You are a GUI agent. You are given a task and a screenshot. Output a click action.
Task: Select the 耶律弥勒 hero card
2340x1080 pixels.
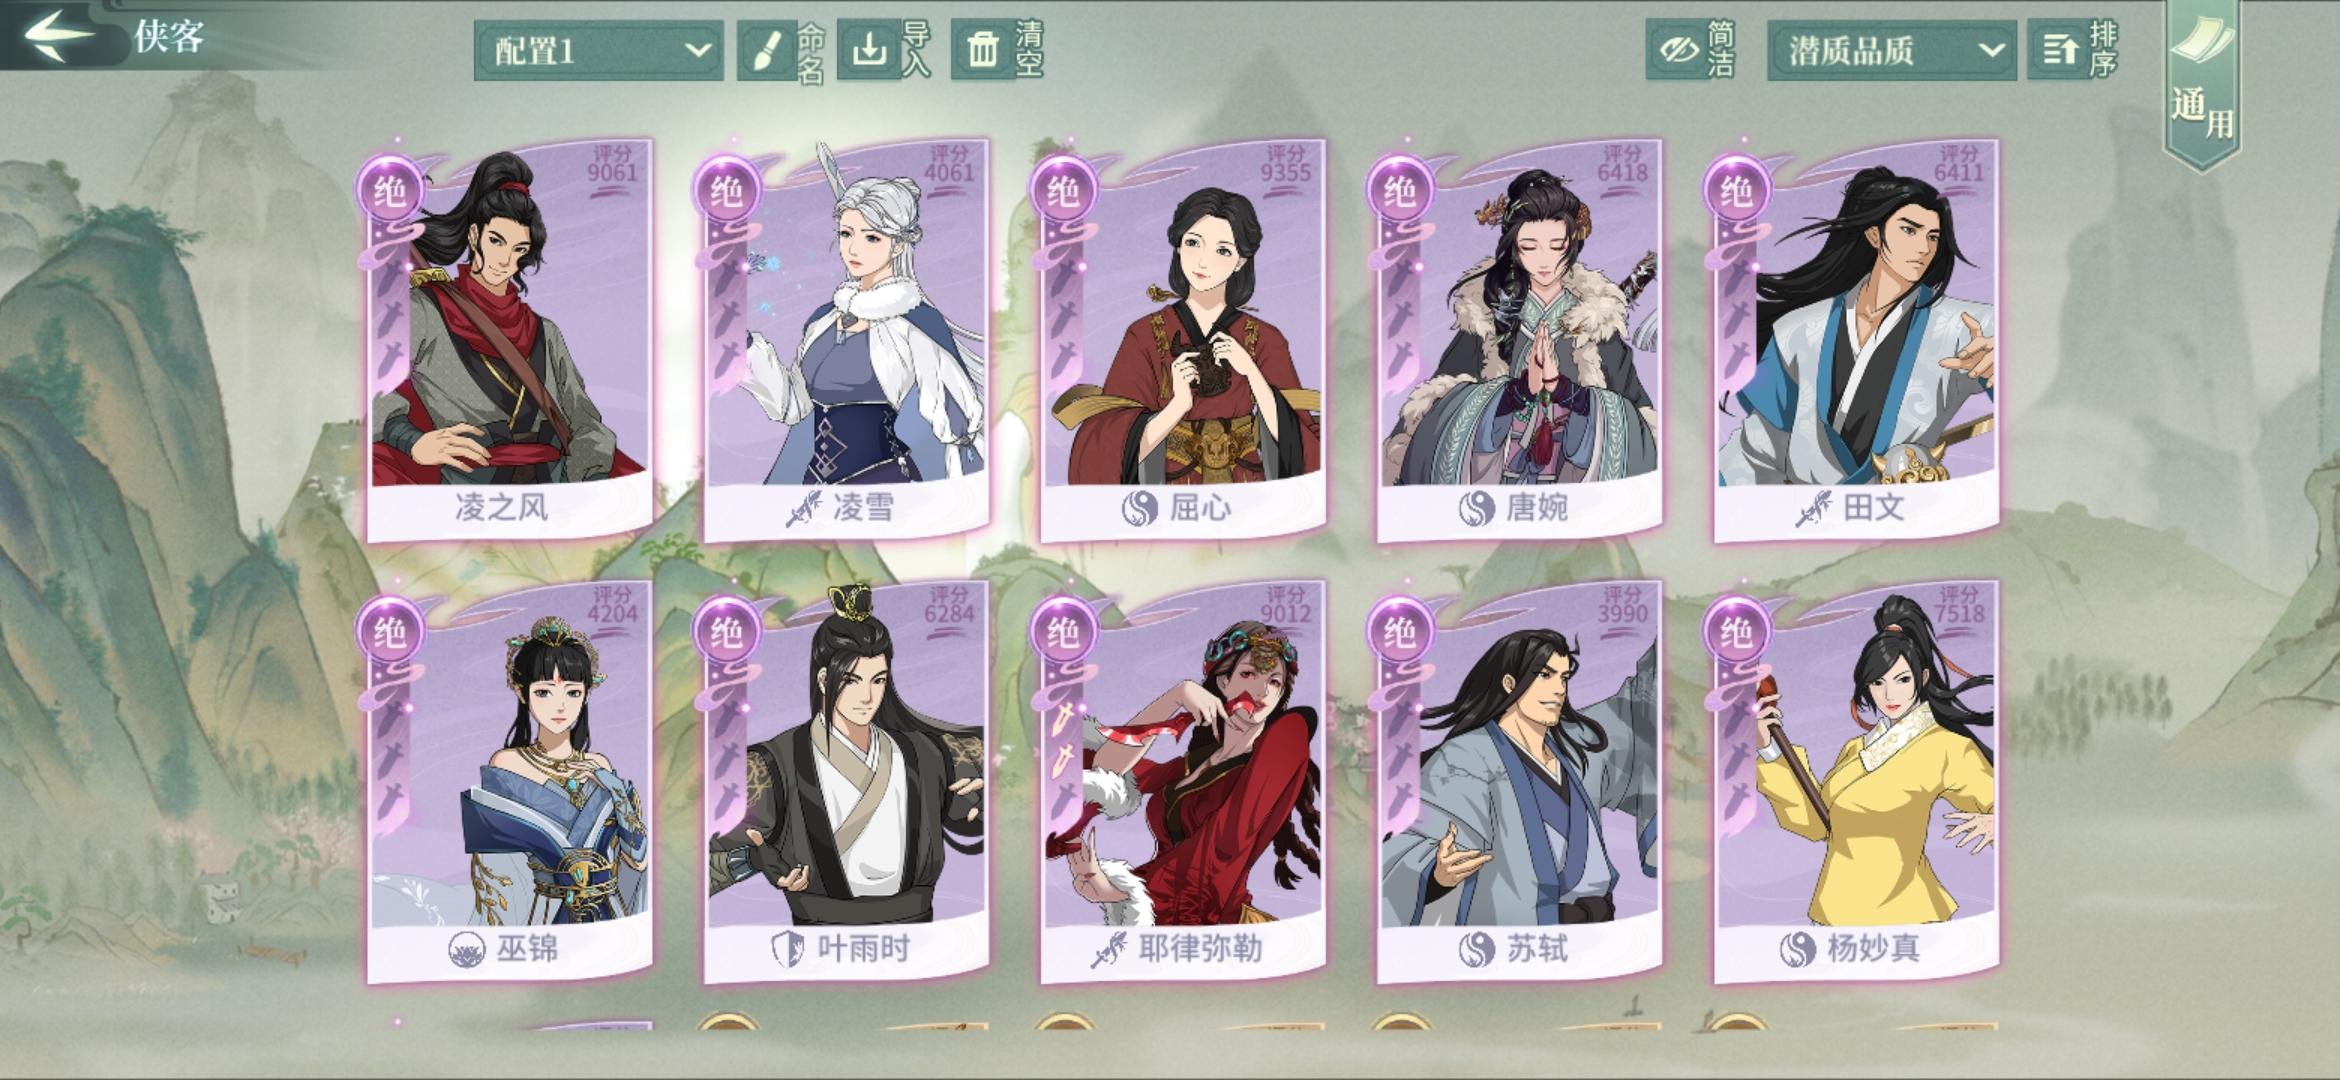[x=1182, y=782]
